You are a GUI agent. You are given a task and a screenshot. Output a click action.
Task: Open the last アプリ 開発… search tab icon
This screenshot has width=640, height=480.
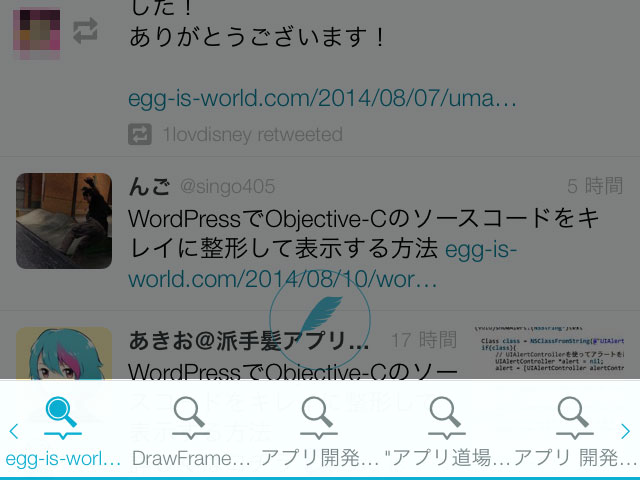[x=574, y=418]
